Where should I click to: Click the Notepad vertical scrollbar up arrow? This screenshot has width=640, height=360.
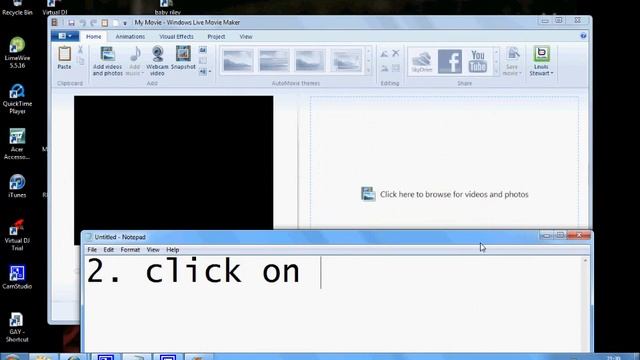(x=585, y=260)
